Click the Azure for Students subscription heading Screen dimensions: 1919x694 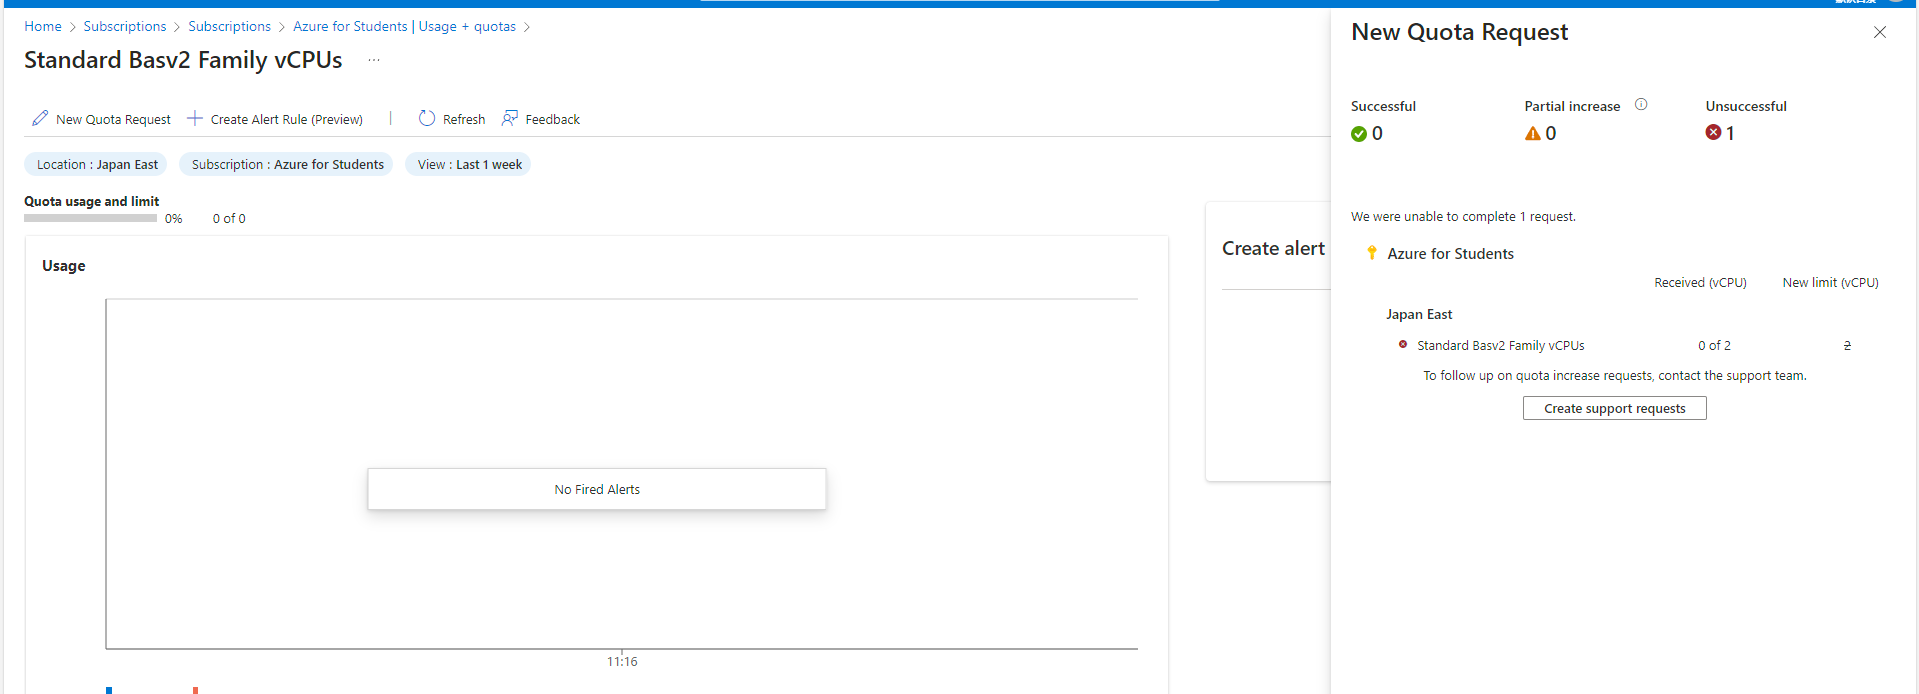pos(1451,254)
